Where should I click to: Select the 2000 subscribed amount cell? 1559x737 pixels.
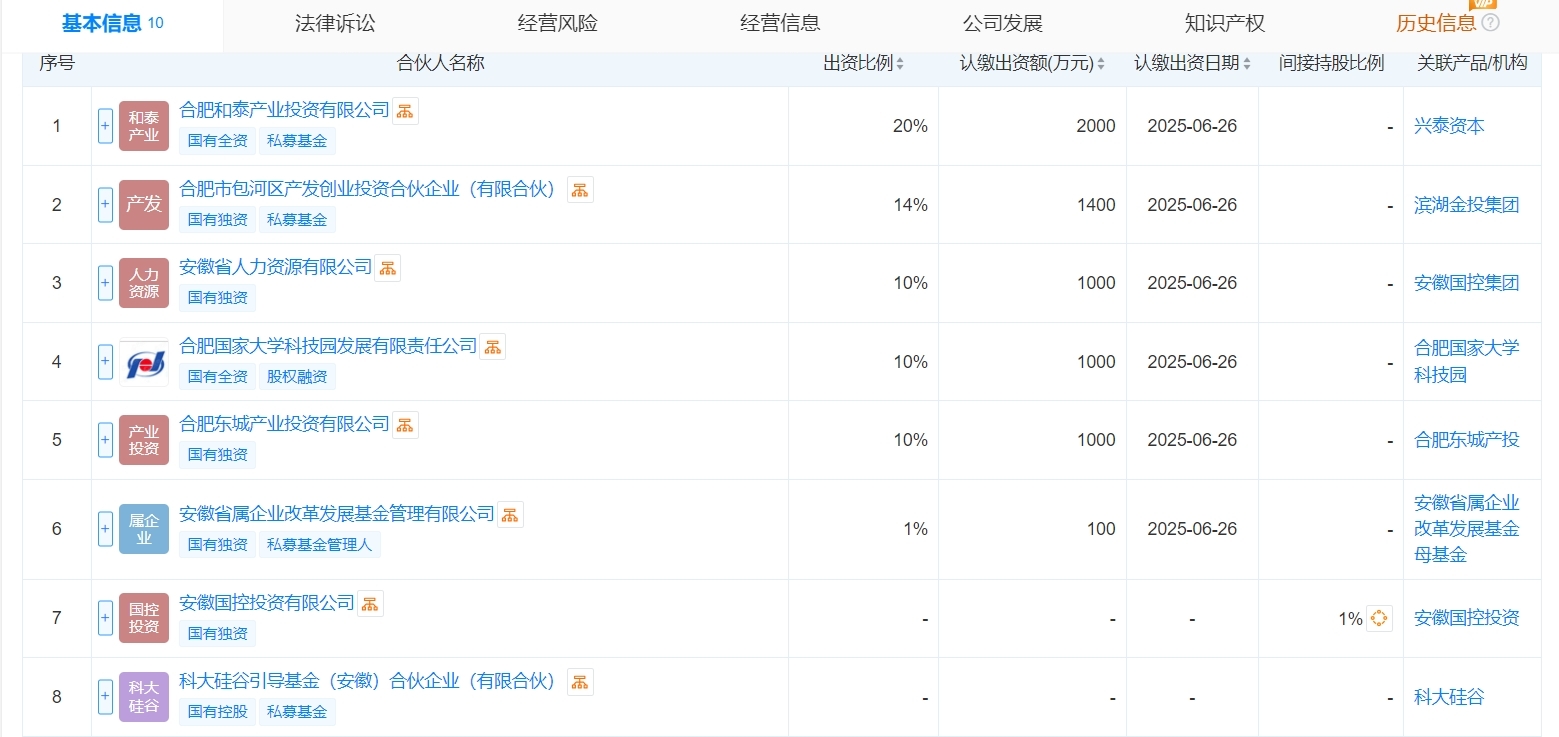[1032, 126]
